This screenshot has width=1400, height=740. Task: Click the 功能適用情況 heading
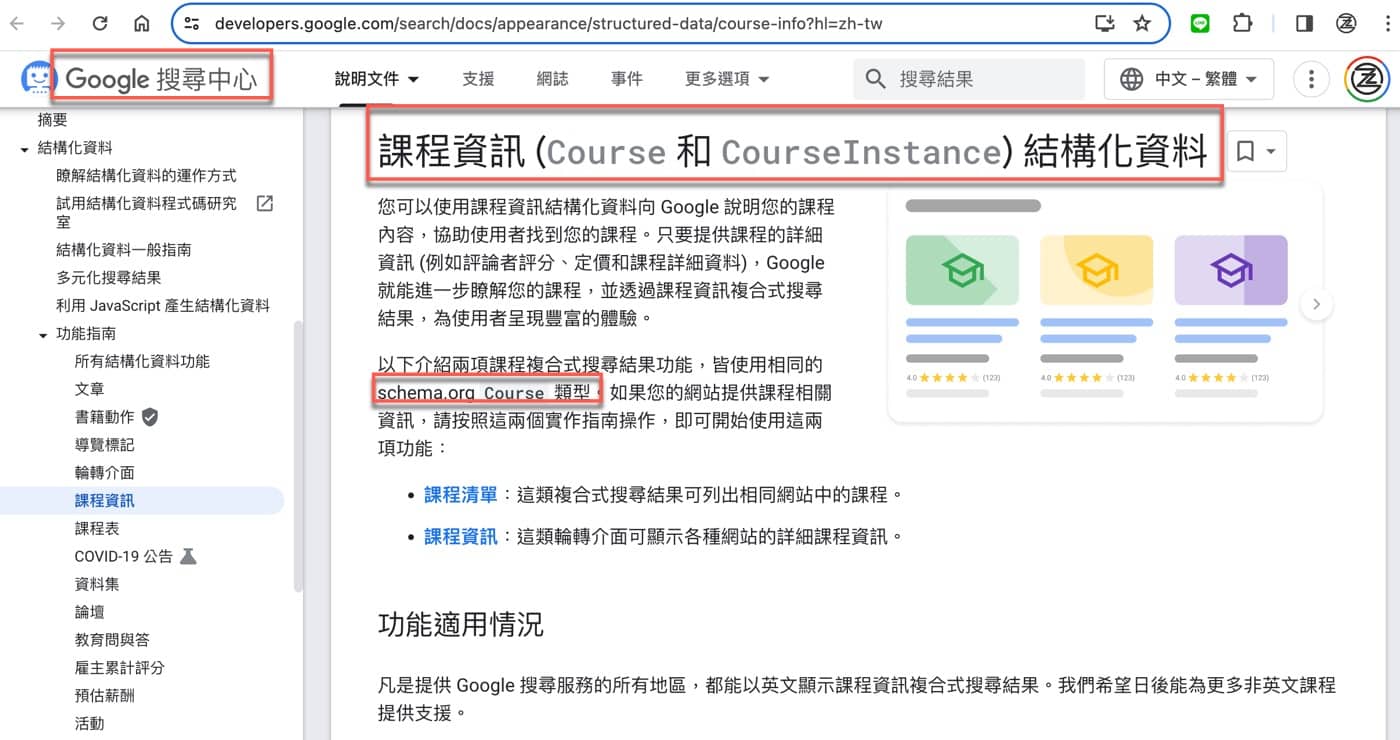(461, 626)
